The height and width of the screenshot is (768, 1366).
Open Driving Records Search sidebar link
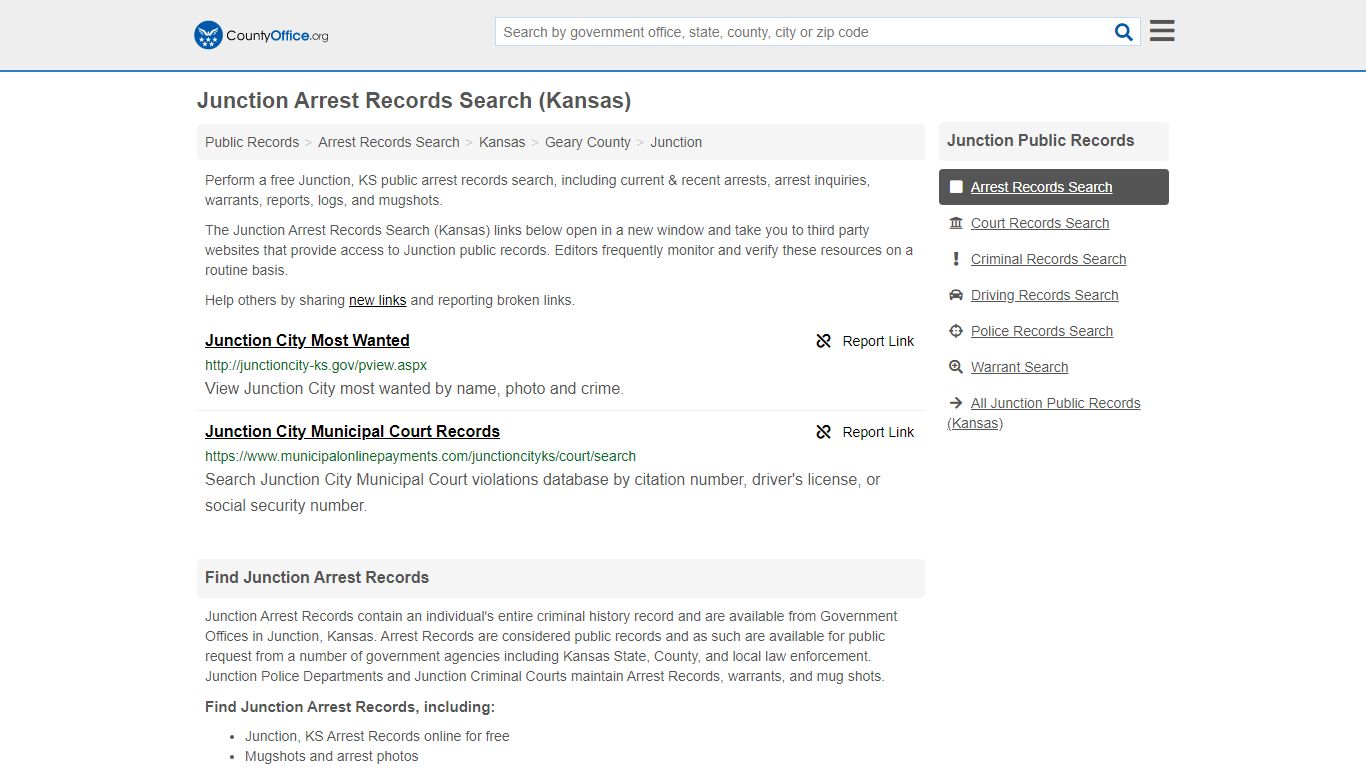pyautogui.click(x=1044, y=295)
